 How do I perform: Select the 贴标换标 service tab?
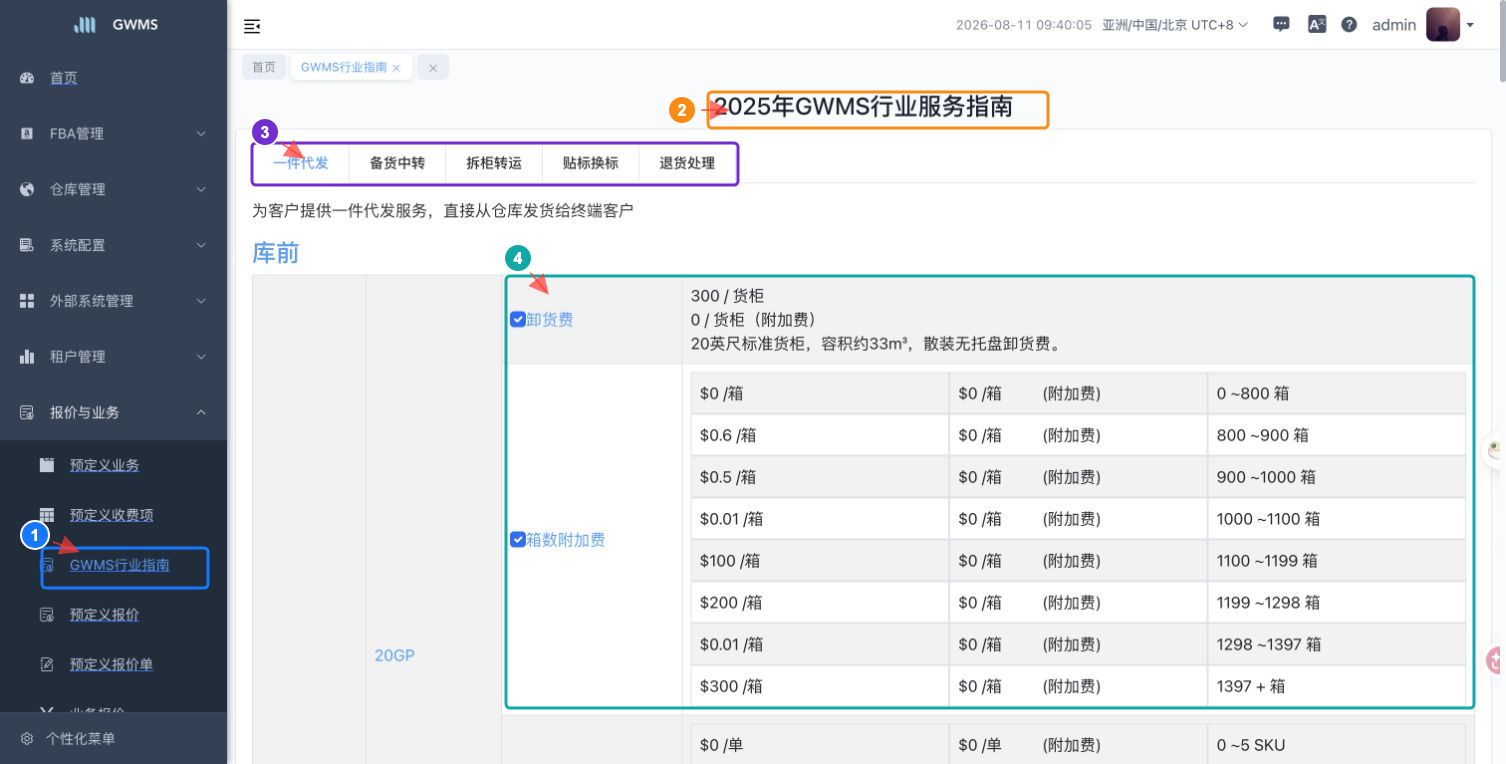pyautogui.click(x=590, y=163)
